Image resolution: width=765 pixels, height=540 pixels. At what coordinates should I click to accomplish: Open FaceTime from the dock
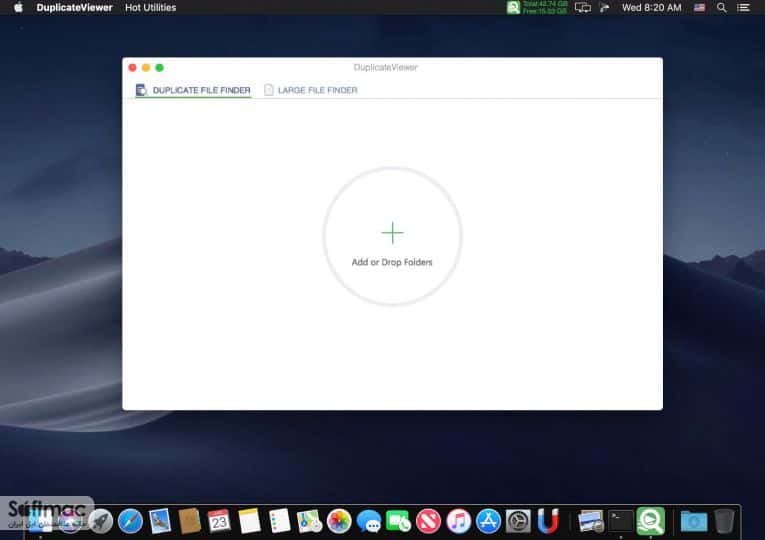click(x=399, y=521)
